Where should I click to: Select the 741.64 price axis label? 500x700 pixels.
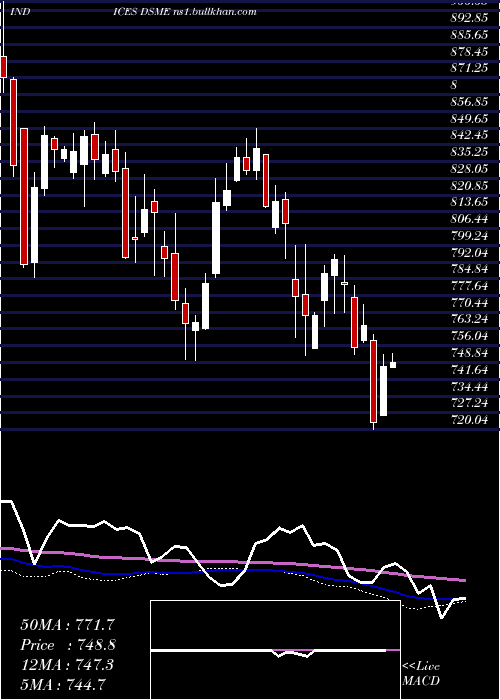[x=469, y=370]
